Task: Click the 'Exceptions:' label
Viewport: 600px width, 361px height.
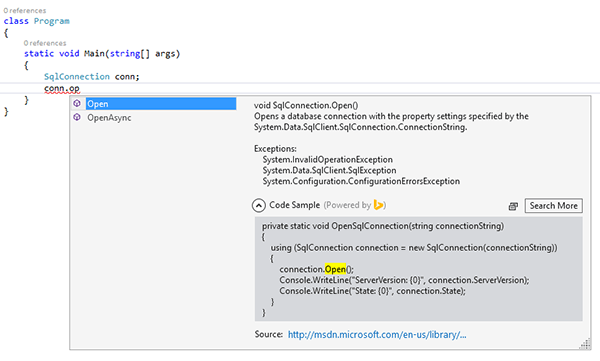Action: pos(275,149)
